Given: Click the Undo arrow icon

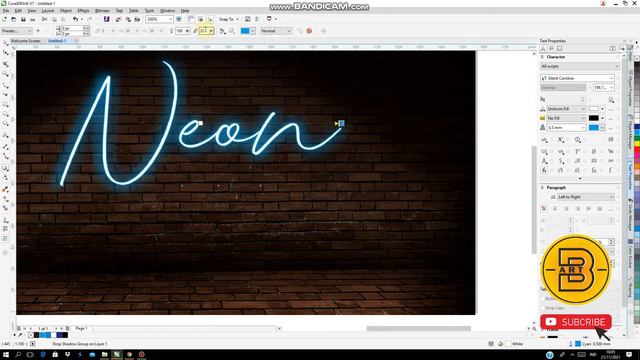Looking at the screenshot, I should (x=75, y=19).
